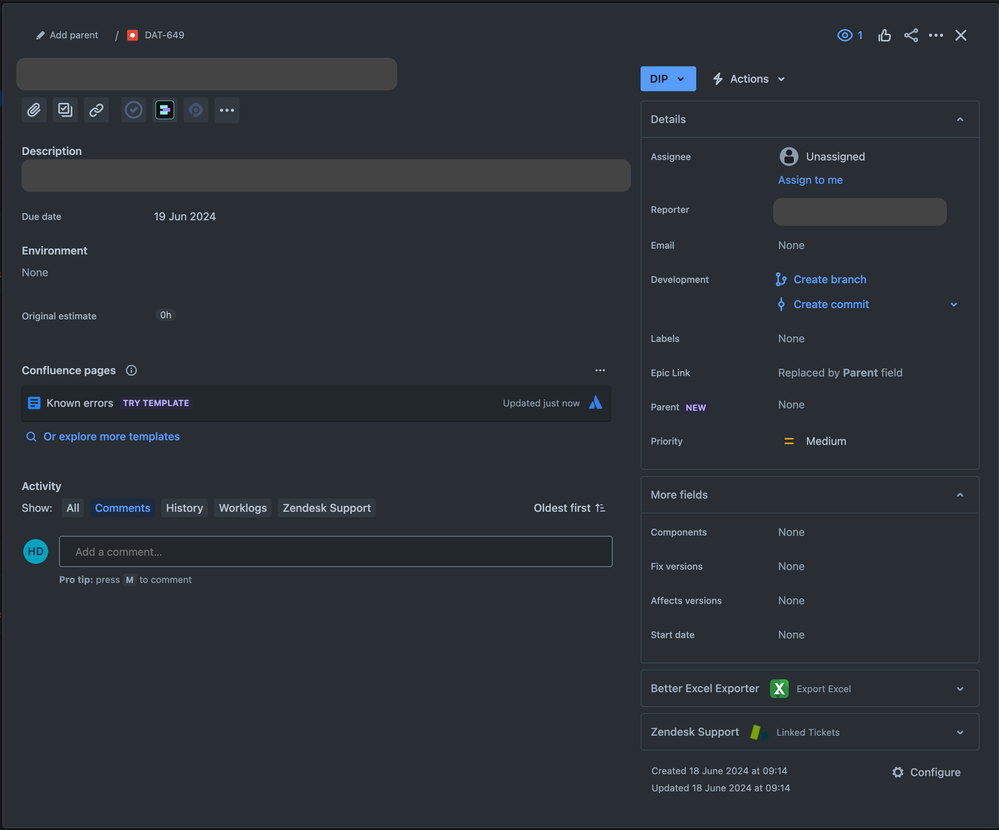Open the top-right more actions ellipsis
This screenshot has height=830, width=999.
tap(936, 35)
